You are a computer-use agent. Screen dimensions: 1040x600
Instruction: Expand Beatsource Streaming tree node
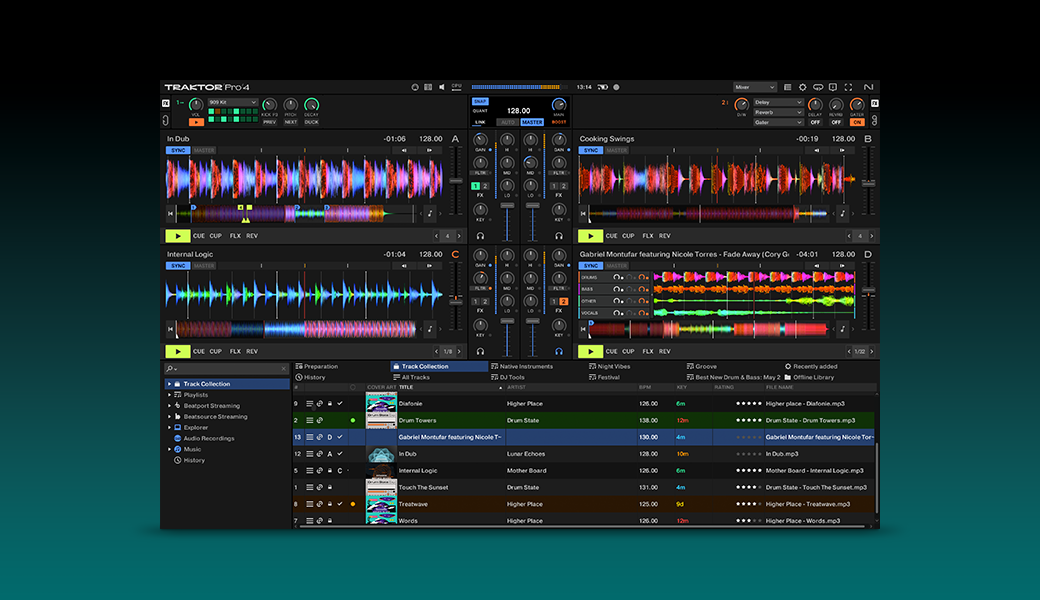click(169, 417)
